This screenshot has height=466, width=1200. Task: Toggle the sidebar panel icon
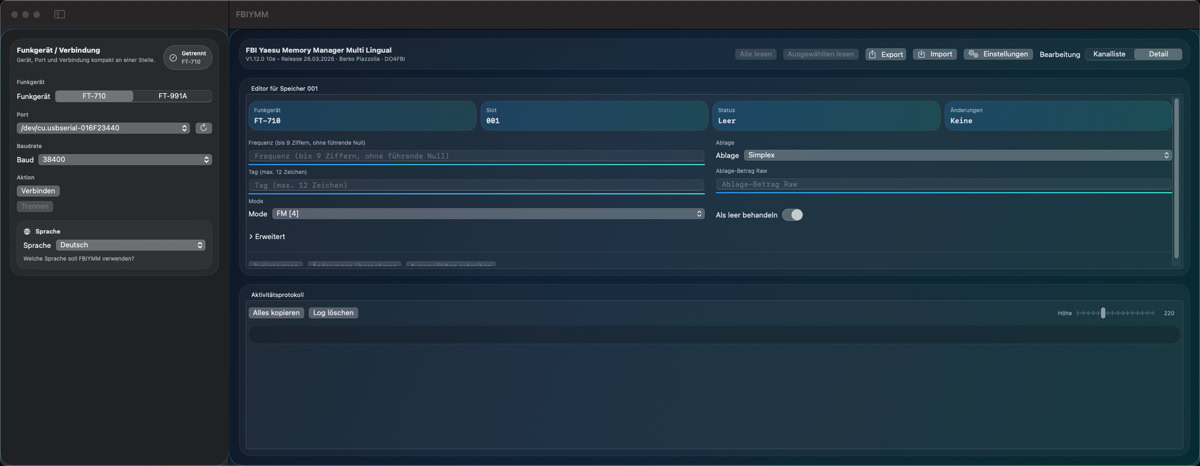(59, 14)
